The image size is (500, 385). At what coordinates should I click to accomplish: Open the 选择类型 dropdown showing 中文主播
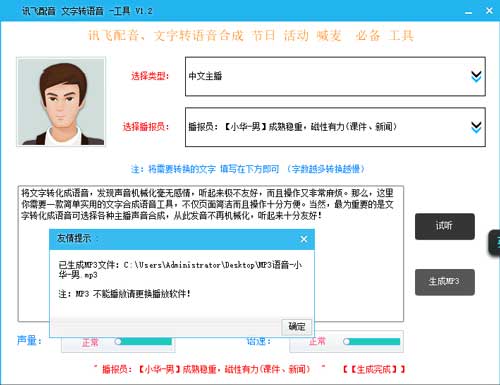coord(335,76)
